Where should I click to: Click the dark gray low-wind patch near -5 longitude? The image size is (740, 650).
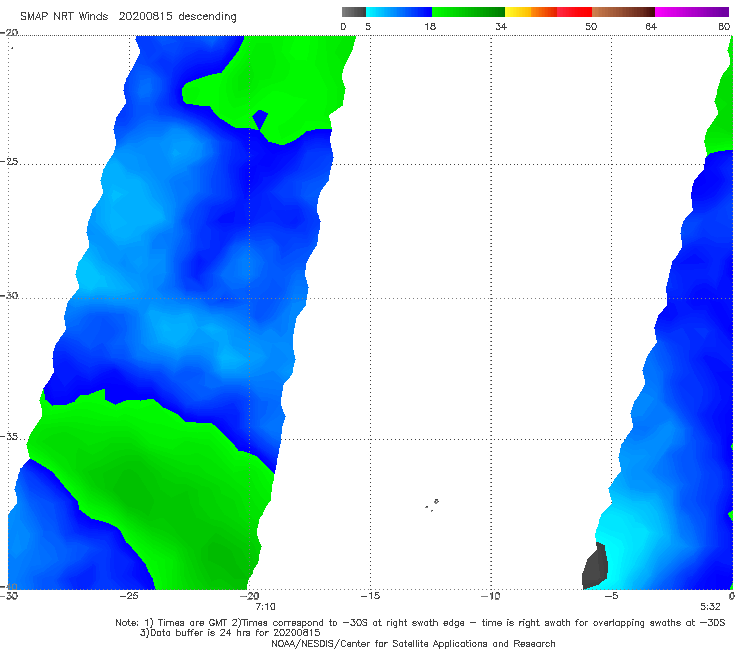[x=595, y=566]
